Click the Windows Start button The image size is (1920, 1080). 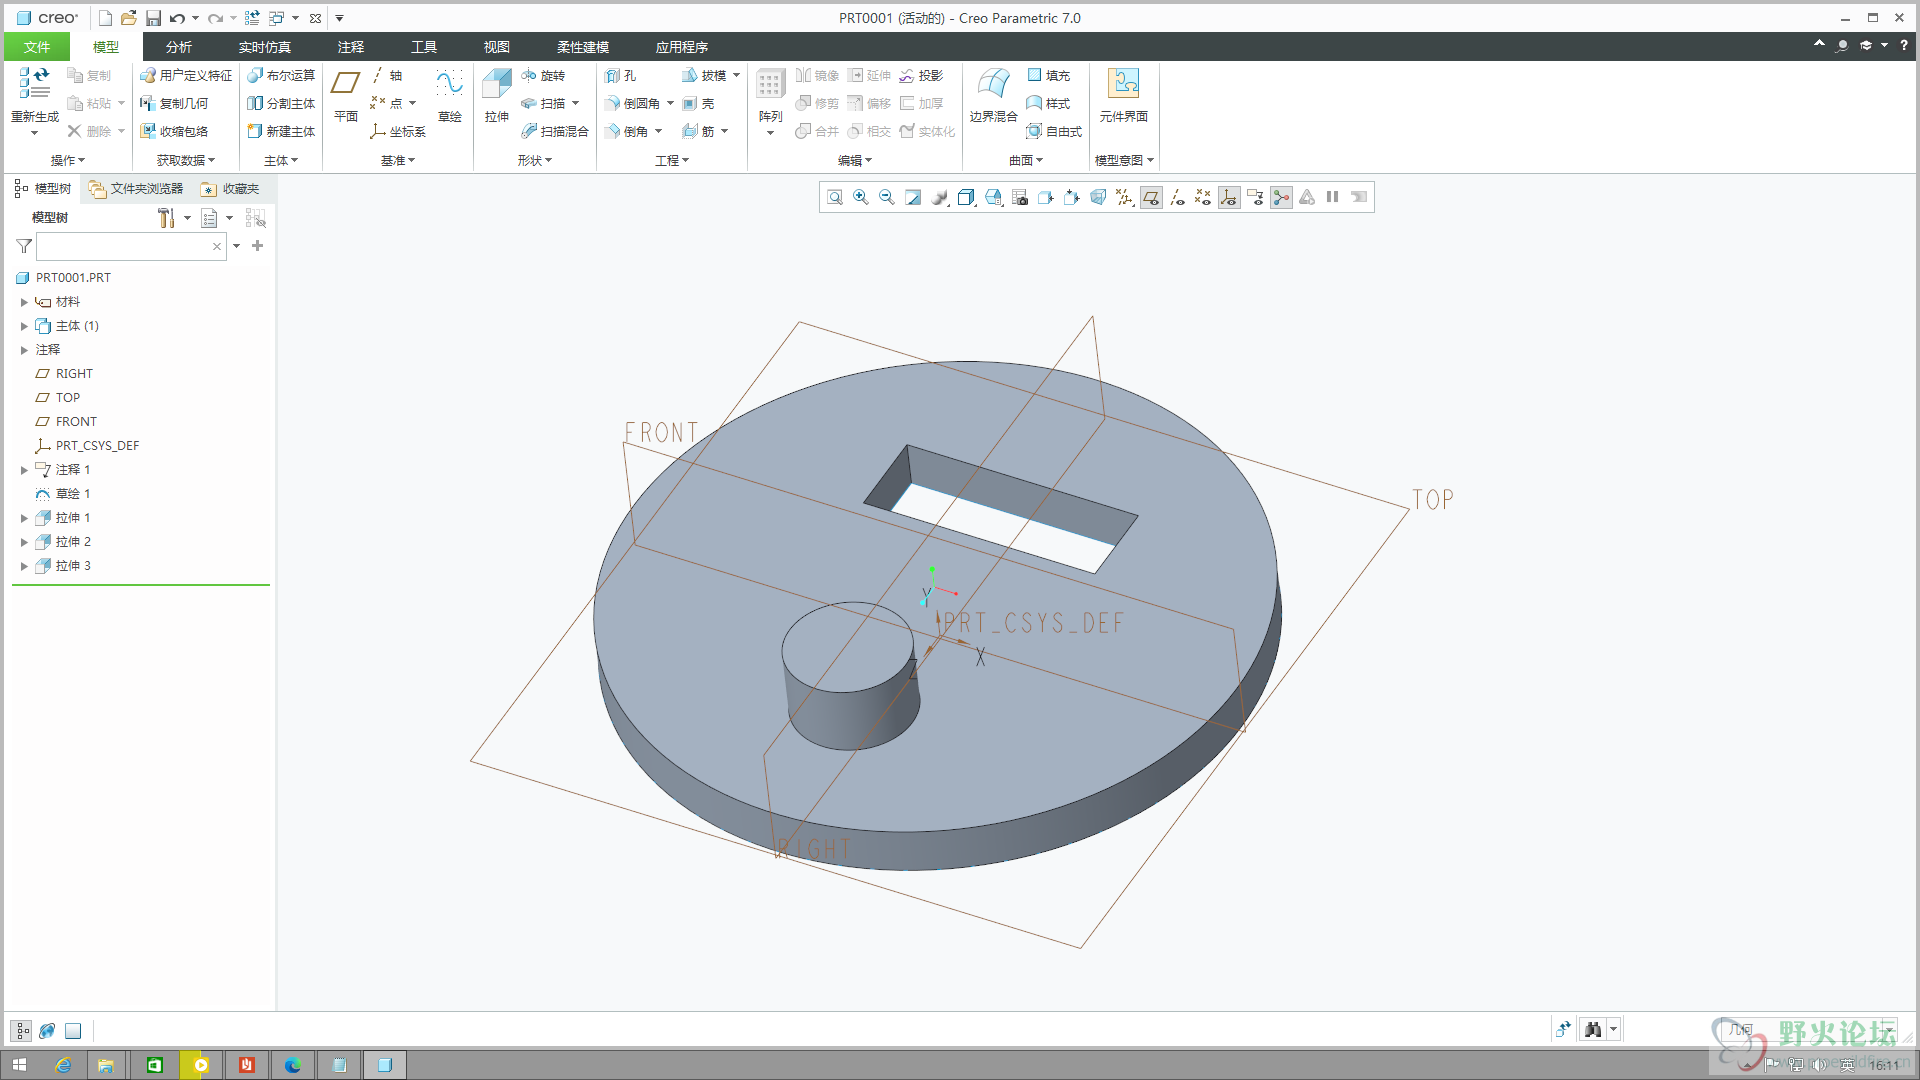[x=19, y=1065]
